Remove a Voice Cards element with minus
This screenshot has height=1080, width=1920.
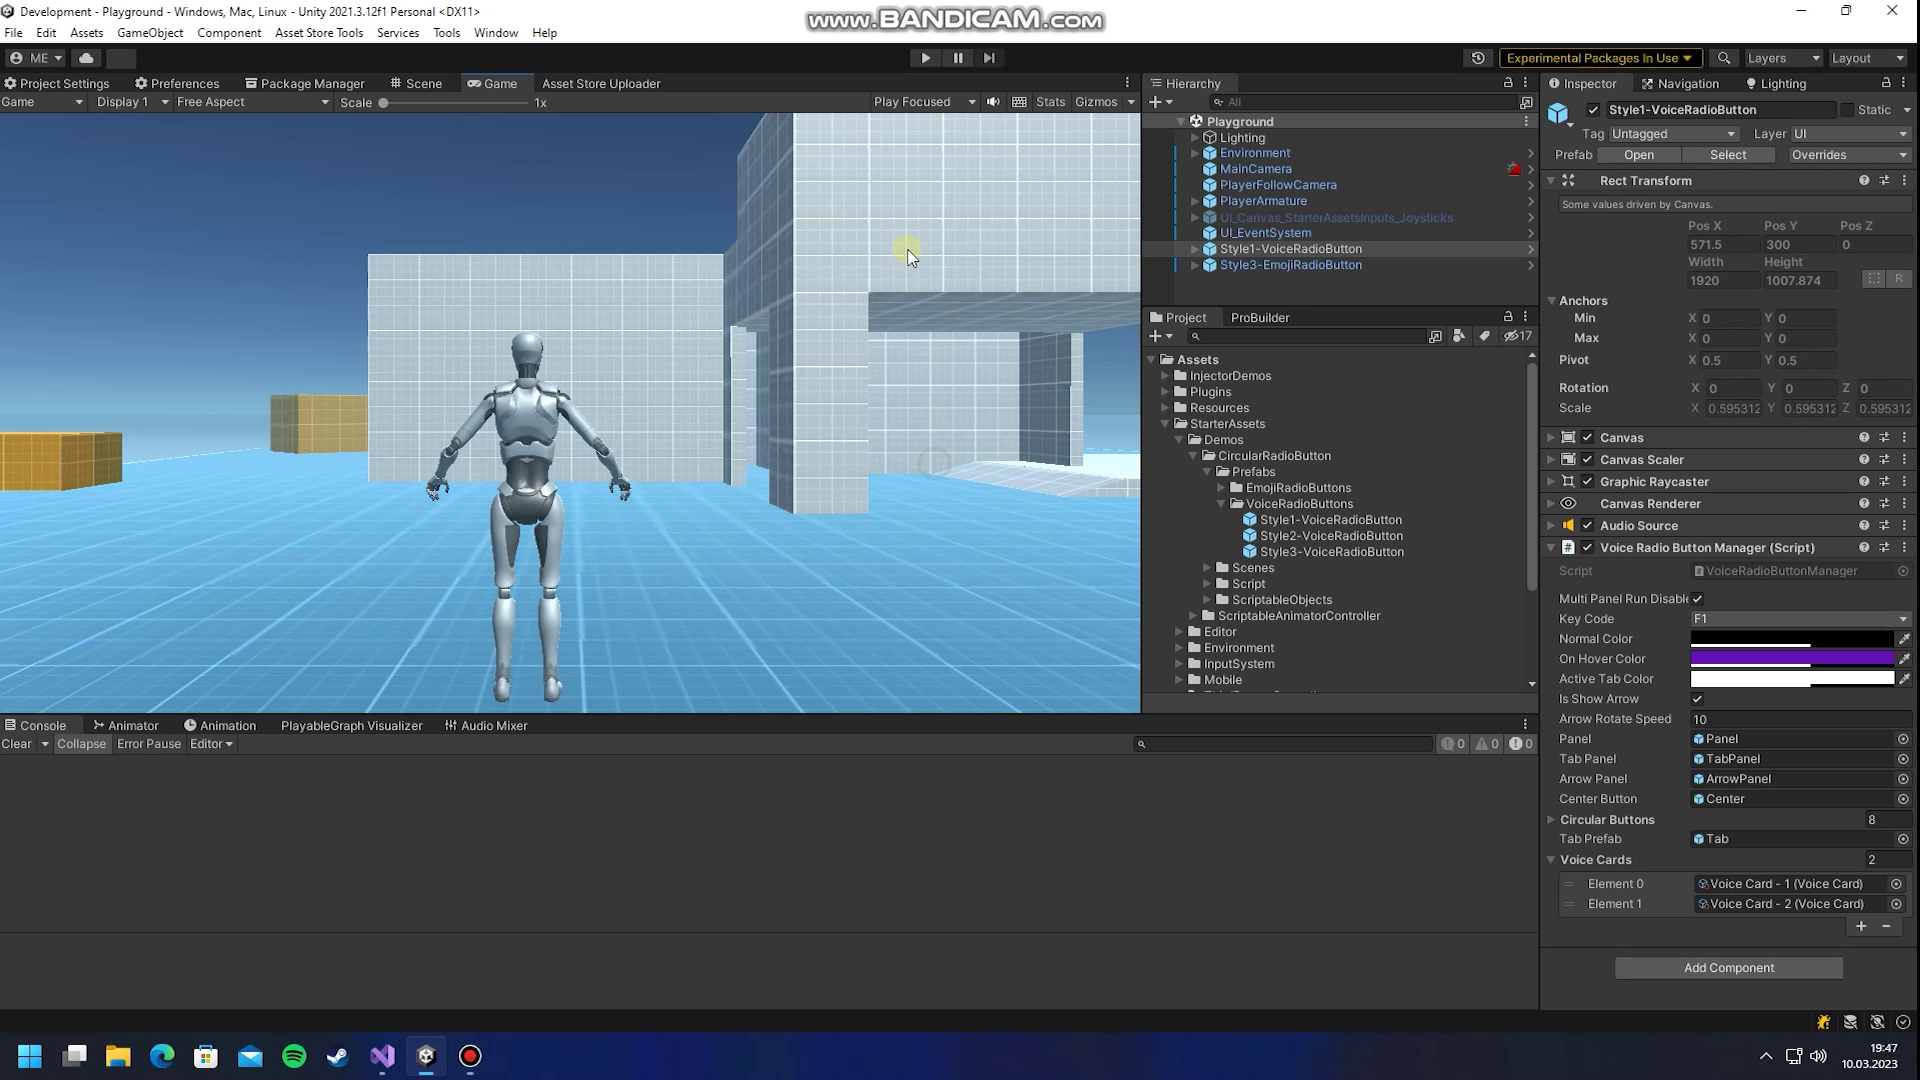pyautogui.click(x=1886, y=927)
